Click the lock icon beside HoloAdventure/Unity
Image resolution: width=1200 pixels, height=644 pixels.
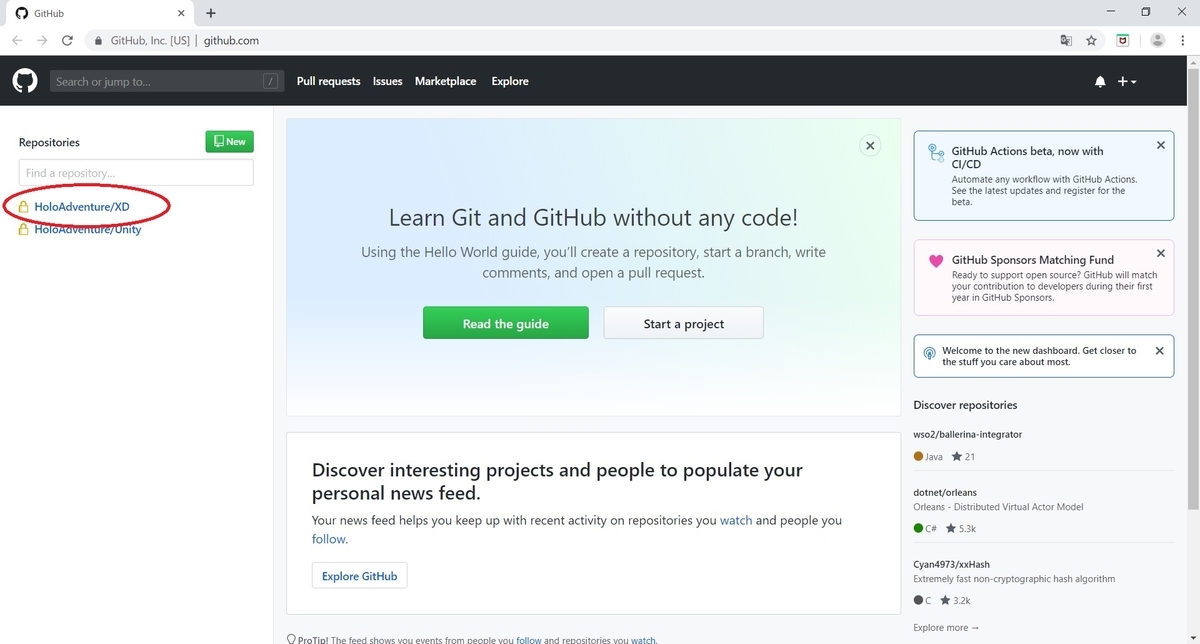(24, 230)
